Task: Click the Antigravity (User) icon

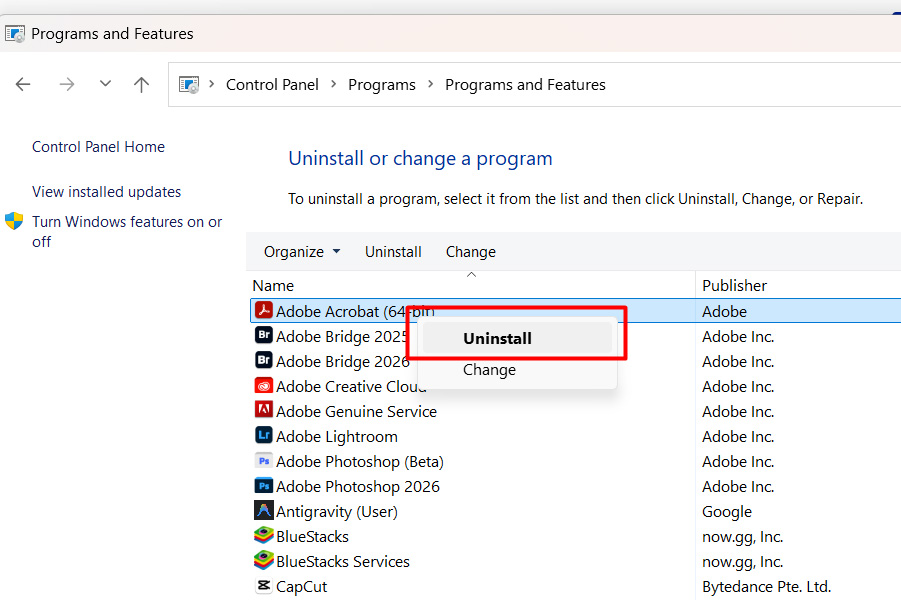Action: click(264, 511)
